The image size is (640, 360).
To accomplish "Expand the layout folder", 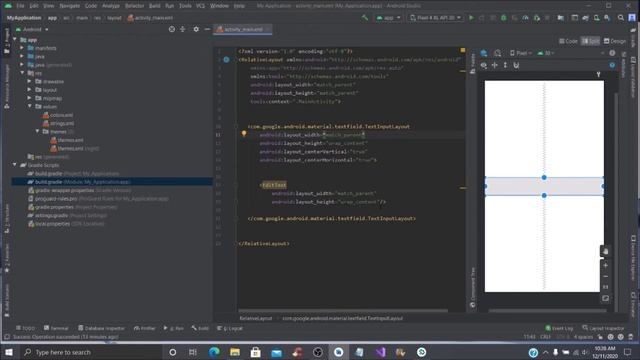I will [x=29, y=90].
